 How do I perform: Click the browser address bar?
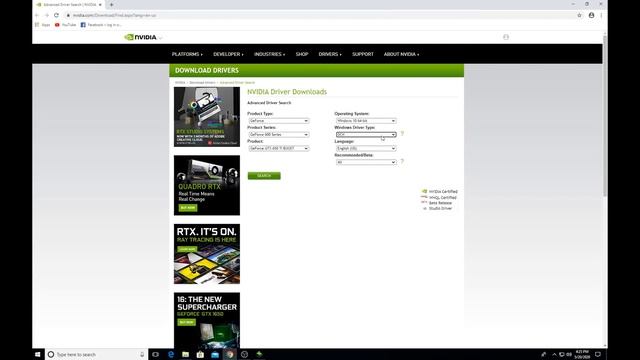(x=318, y=16)
